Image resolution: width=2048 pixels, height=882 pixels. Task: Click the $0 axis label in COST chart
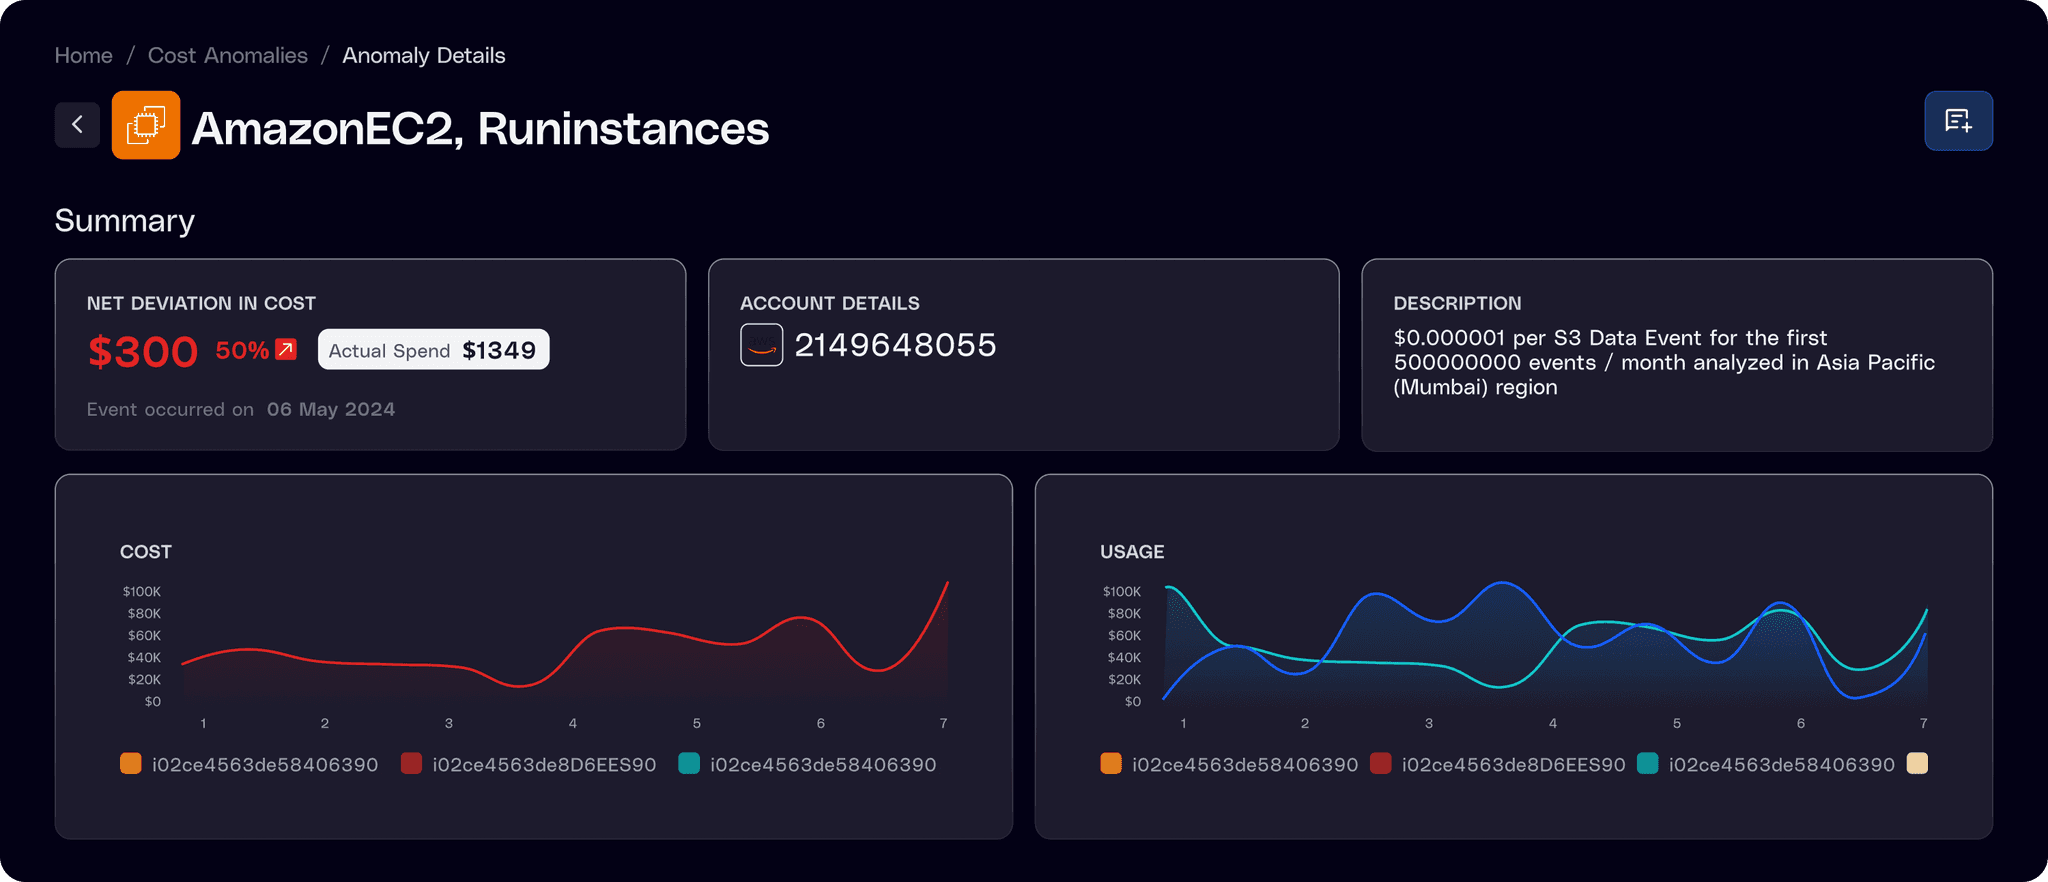point(153,702)
